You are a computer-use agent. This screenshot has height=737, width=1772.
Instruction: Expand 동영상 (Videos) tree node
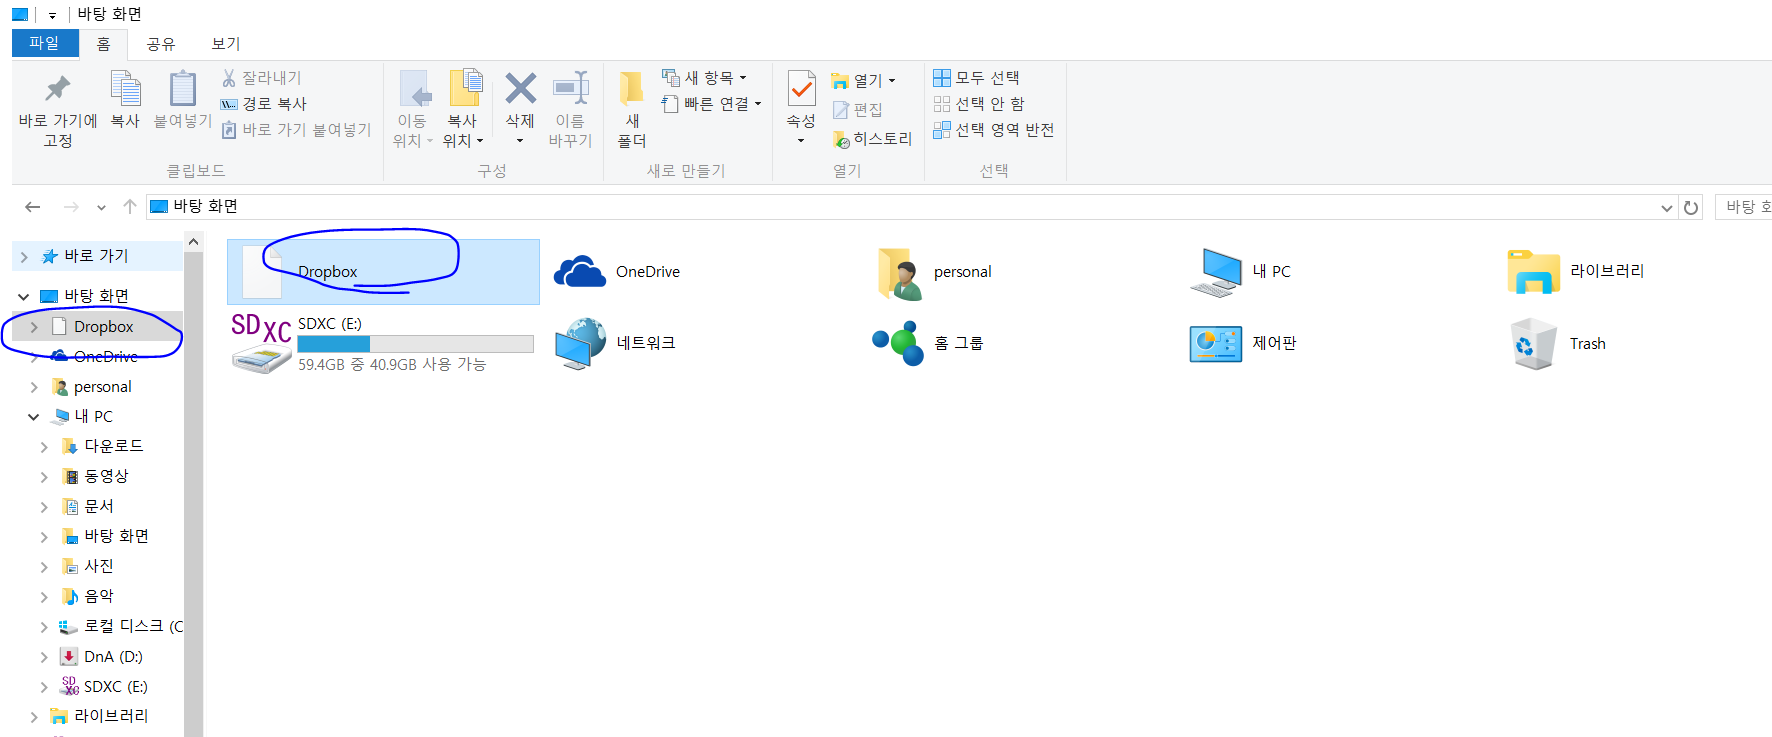coord(44,477)
